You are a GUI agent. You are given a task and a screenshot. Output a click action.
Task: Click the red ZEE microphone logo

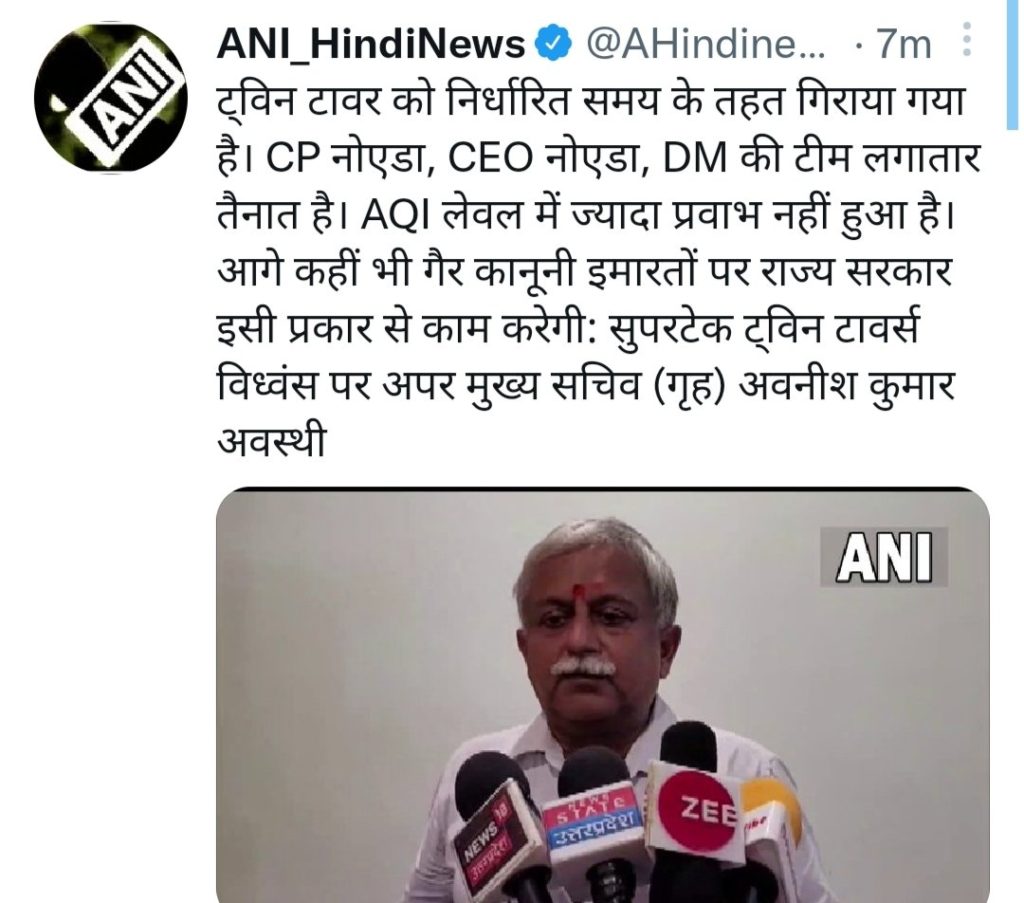696,811
